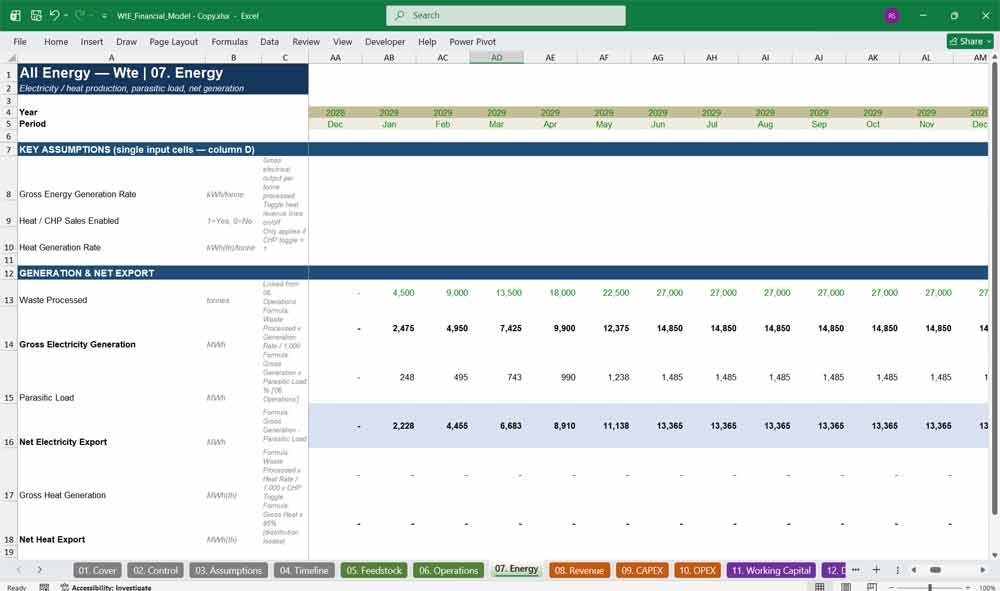Click the zoom out minus button

[x=892, y=587]
